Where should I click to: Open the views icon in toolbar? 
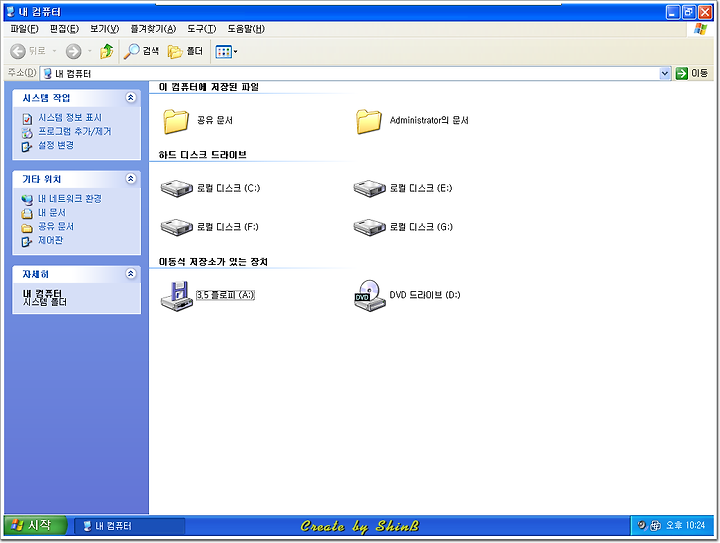pyautogui.click(x=223, y=51)
